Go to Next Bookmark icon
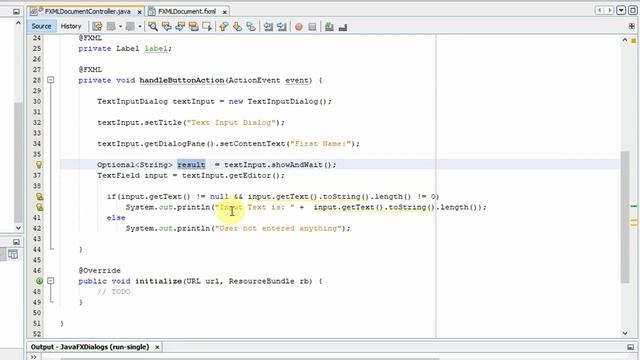The image size is (640, 360). 237,27
